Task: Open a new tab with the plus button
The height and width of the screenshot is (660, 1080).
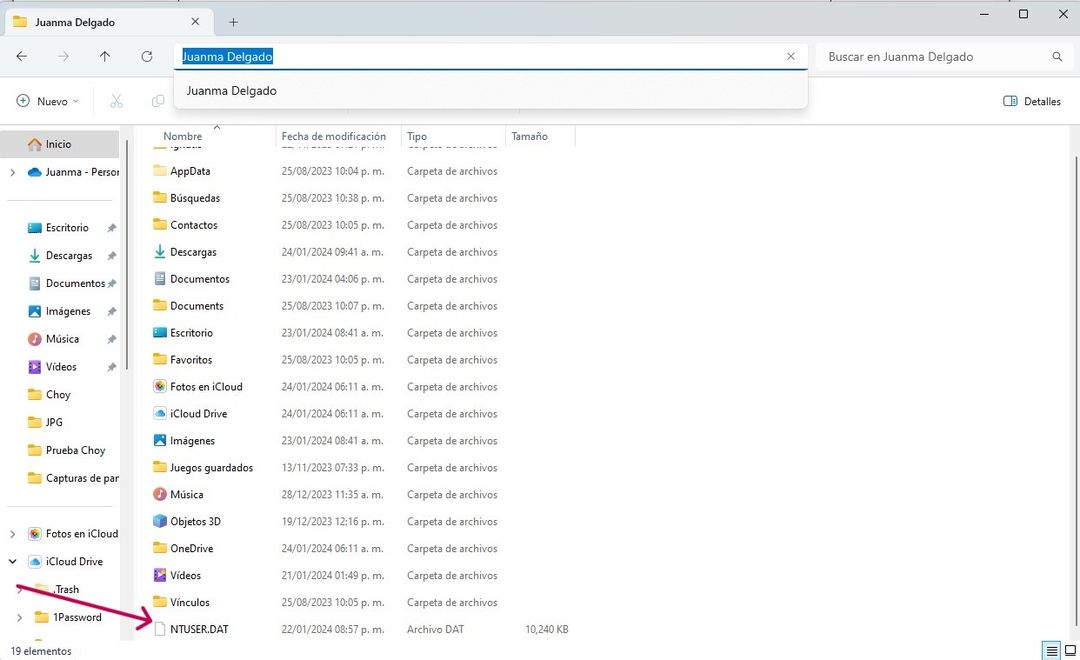Action: (x=233, y=21)
